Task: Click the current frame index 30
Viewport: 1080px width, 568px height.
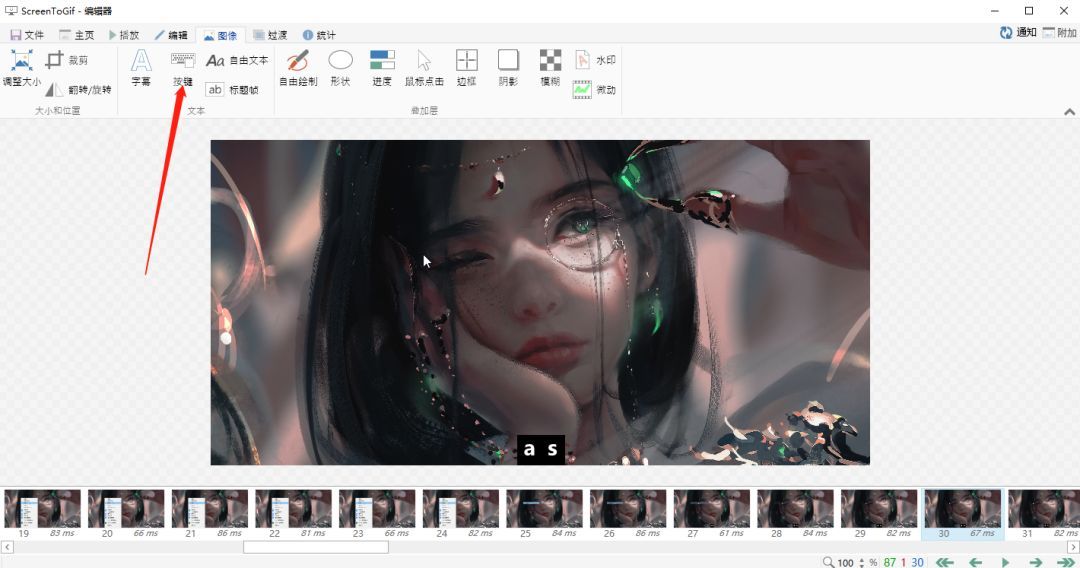Action: [917, 562]
